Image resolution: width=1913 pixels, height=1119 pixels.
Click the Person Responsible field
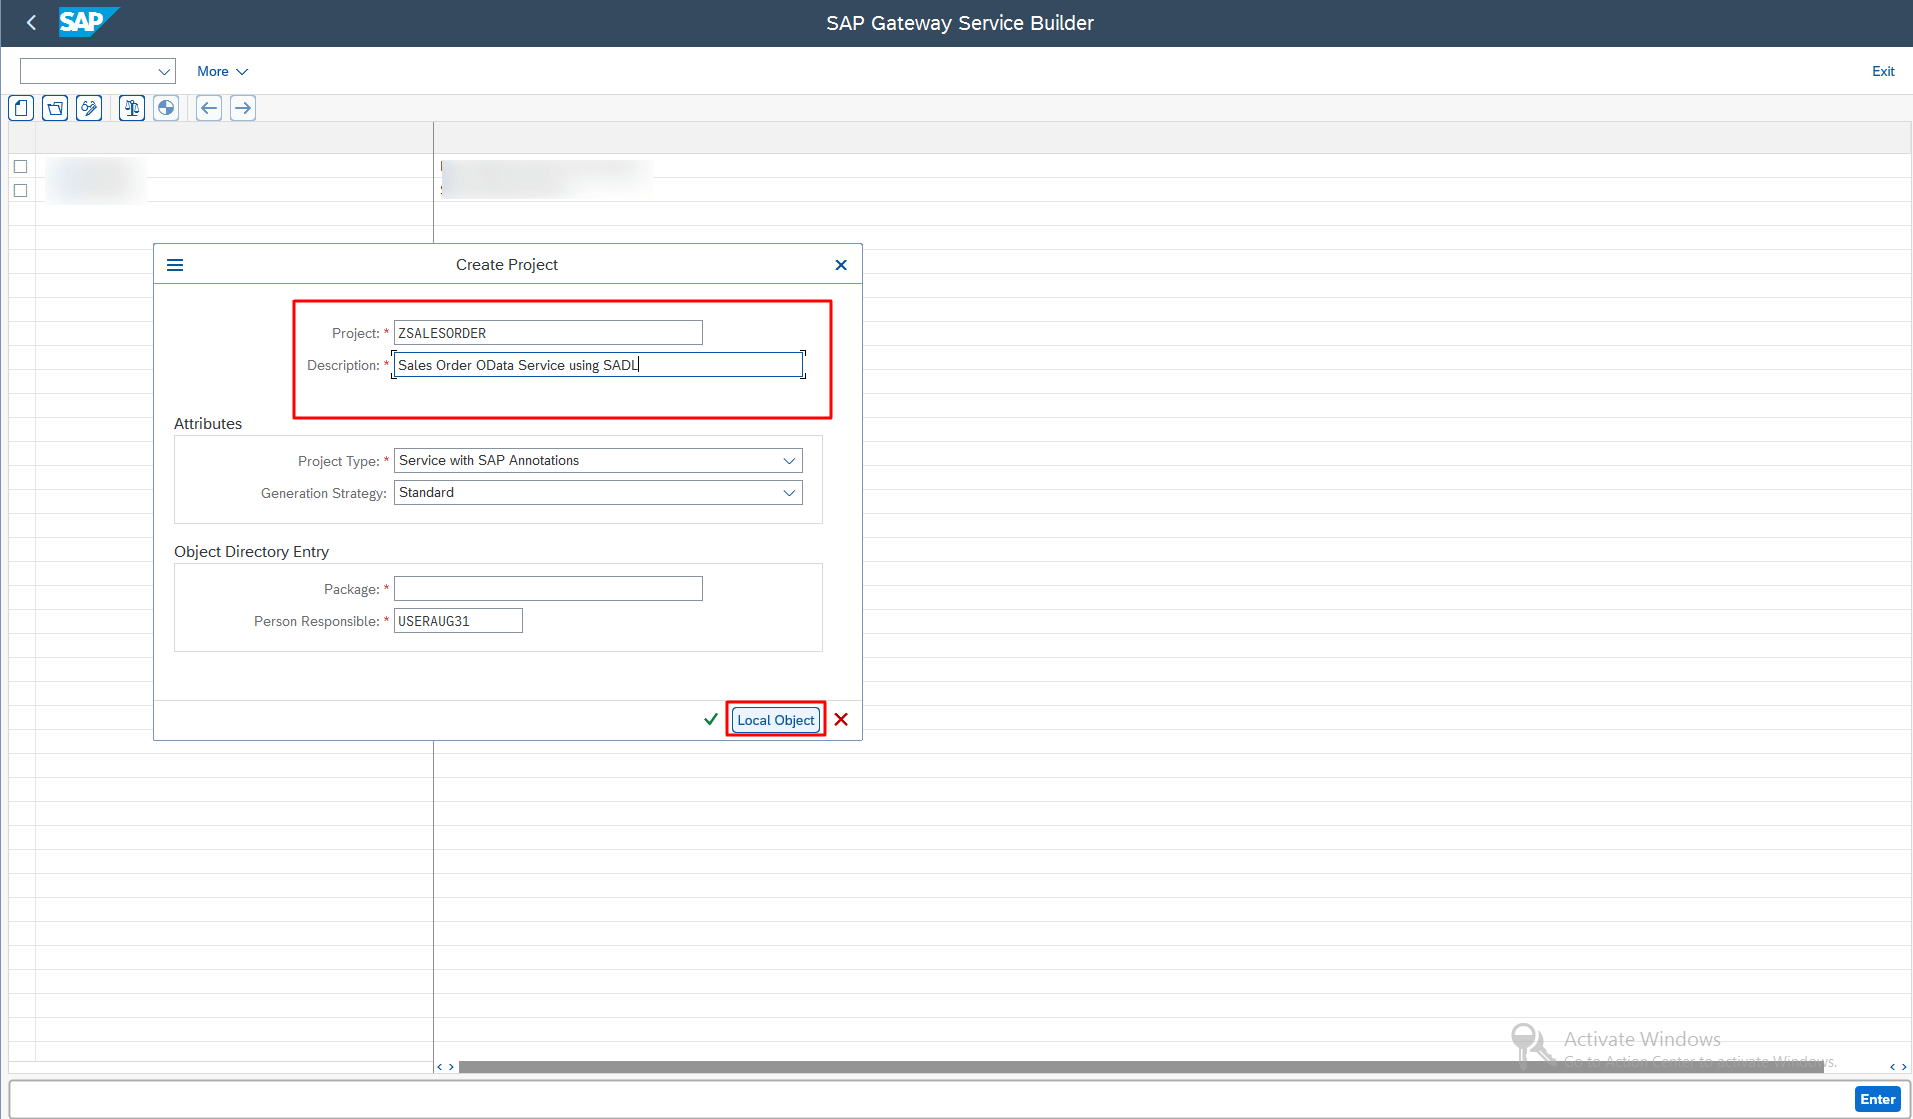pos(458,621)
